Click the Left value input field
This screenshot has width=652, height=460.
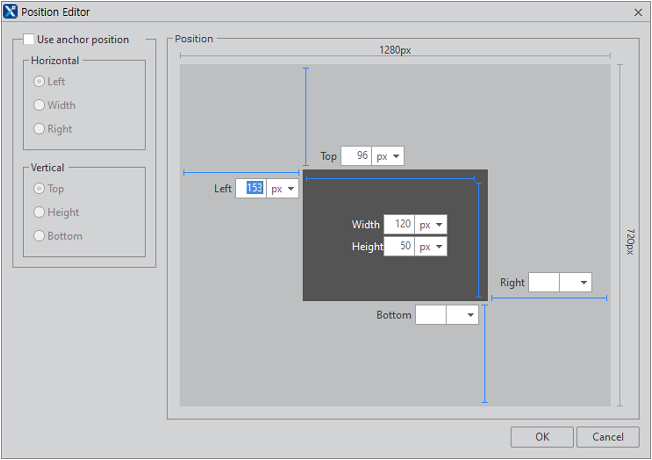point(250,189)
